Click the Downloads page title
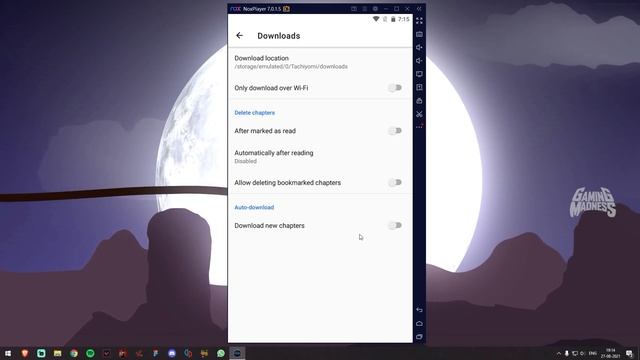Viewport: 640px width, 360px height. pyautogui.click(x=279, y=36)
